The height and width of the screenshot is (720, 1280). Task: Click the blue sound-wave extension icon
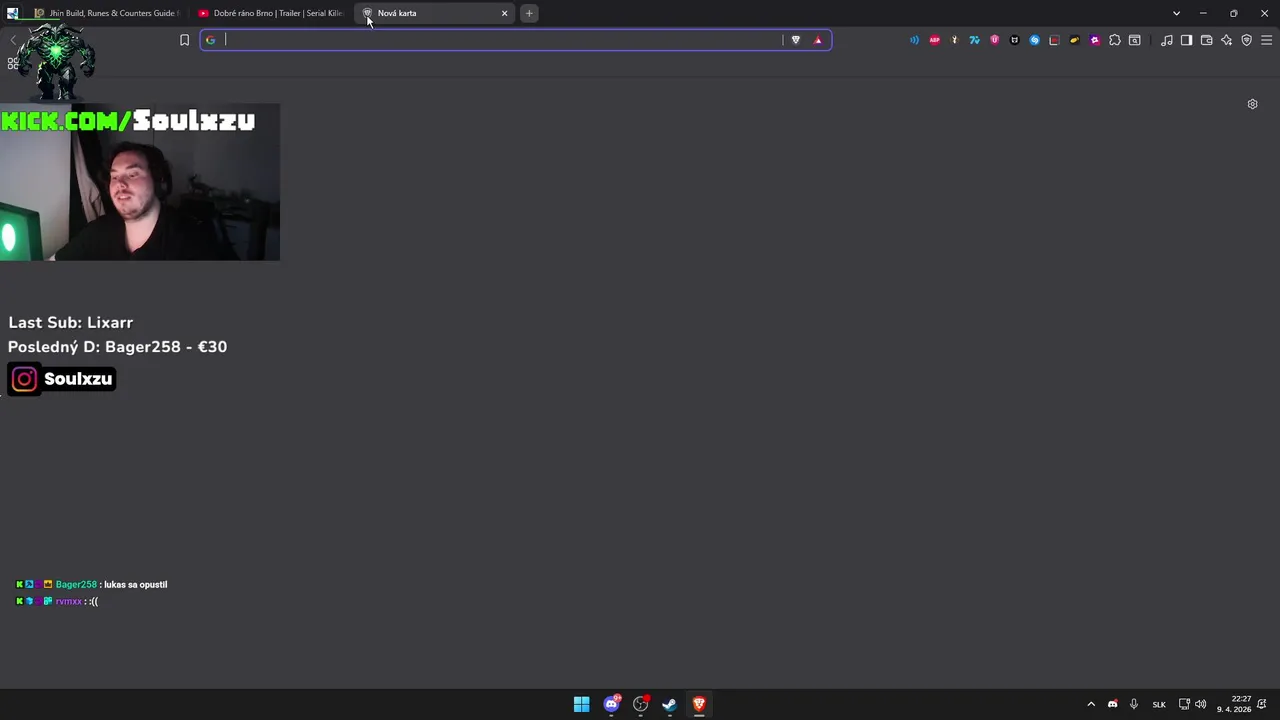(914, 40)
